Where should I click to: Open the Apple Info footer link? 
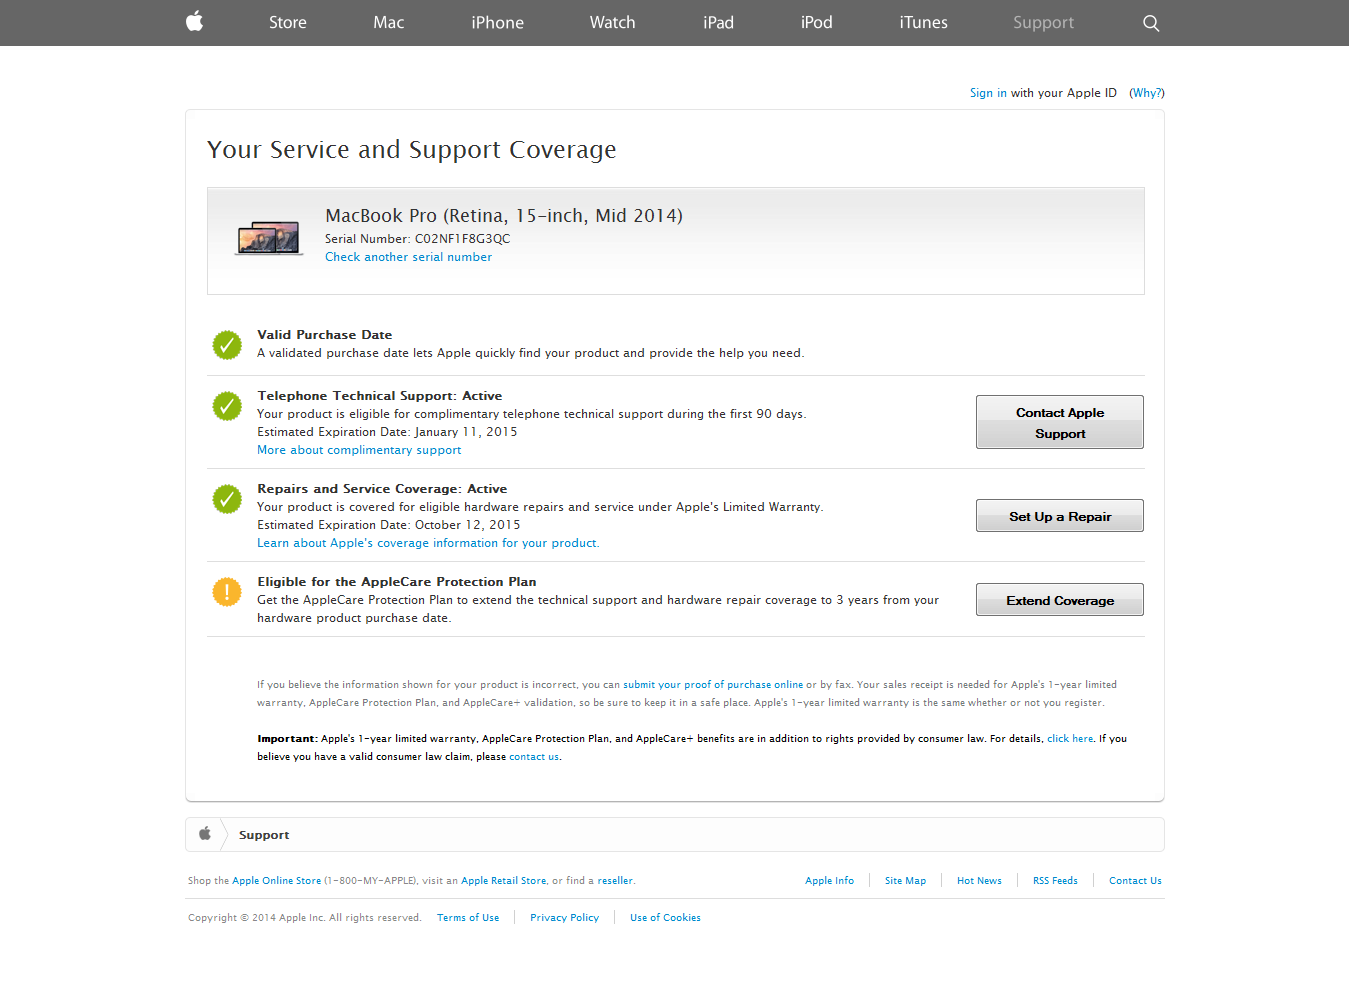coord(829,881)
